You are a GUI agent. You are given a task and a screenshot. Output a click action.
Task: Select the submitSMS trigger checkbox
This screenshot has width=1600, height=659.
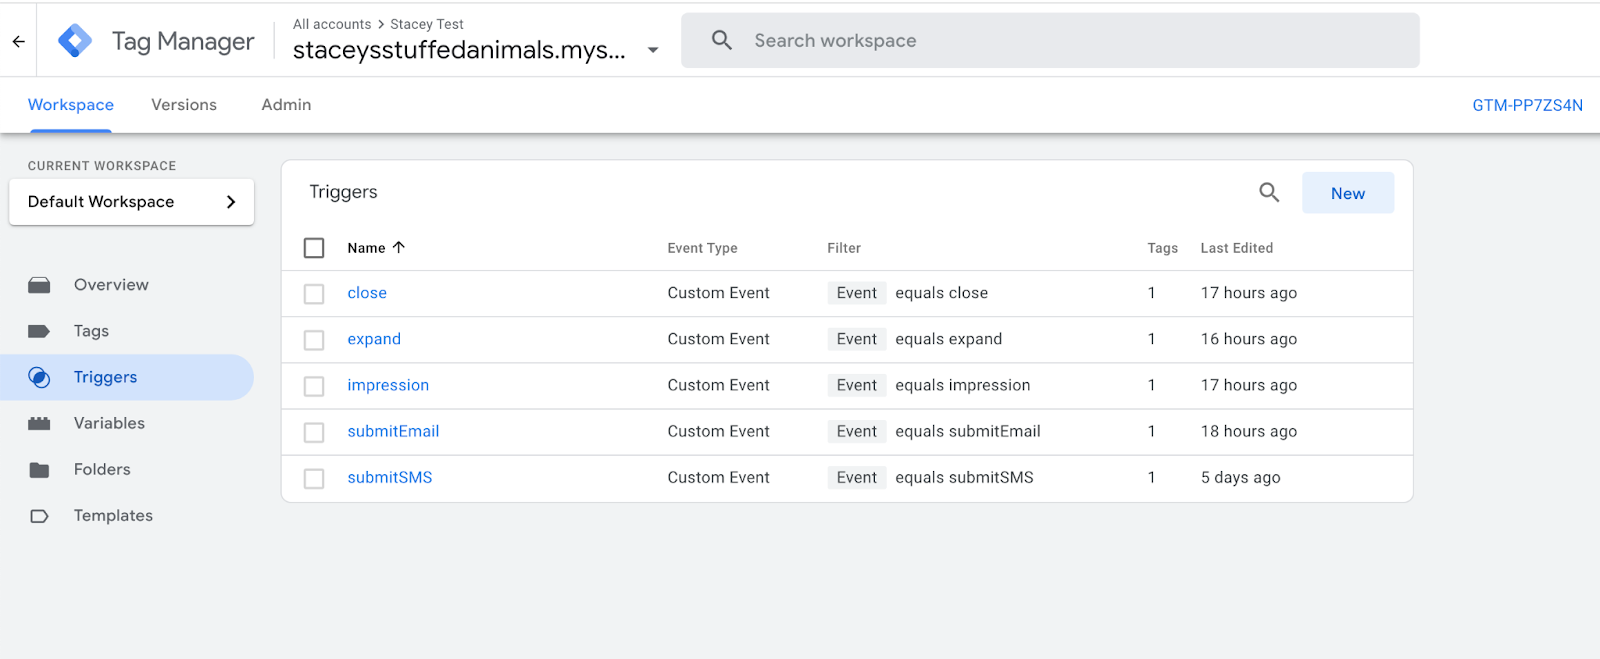click(x=314, y=478)
